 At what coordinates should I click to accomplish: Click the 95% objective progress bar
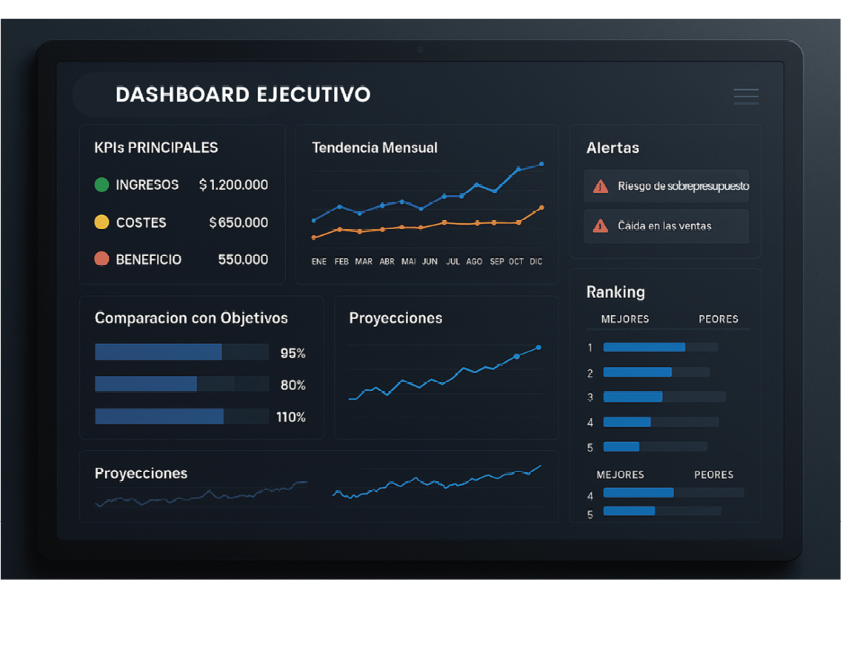(x=181, y=352)
